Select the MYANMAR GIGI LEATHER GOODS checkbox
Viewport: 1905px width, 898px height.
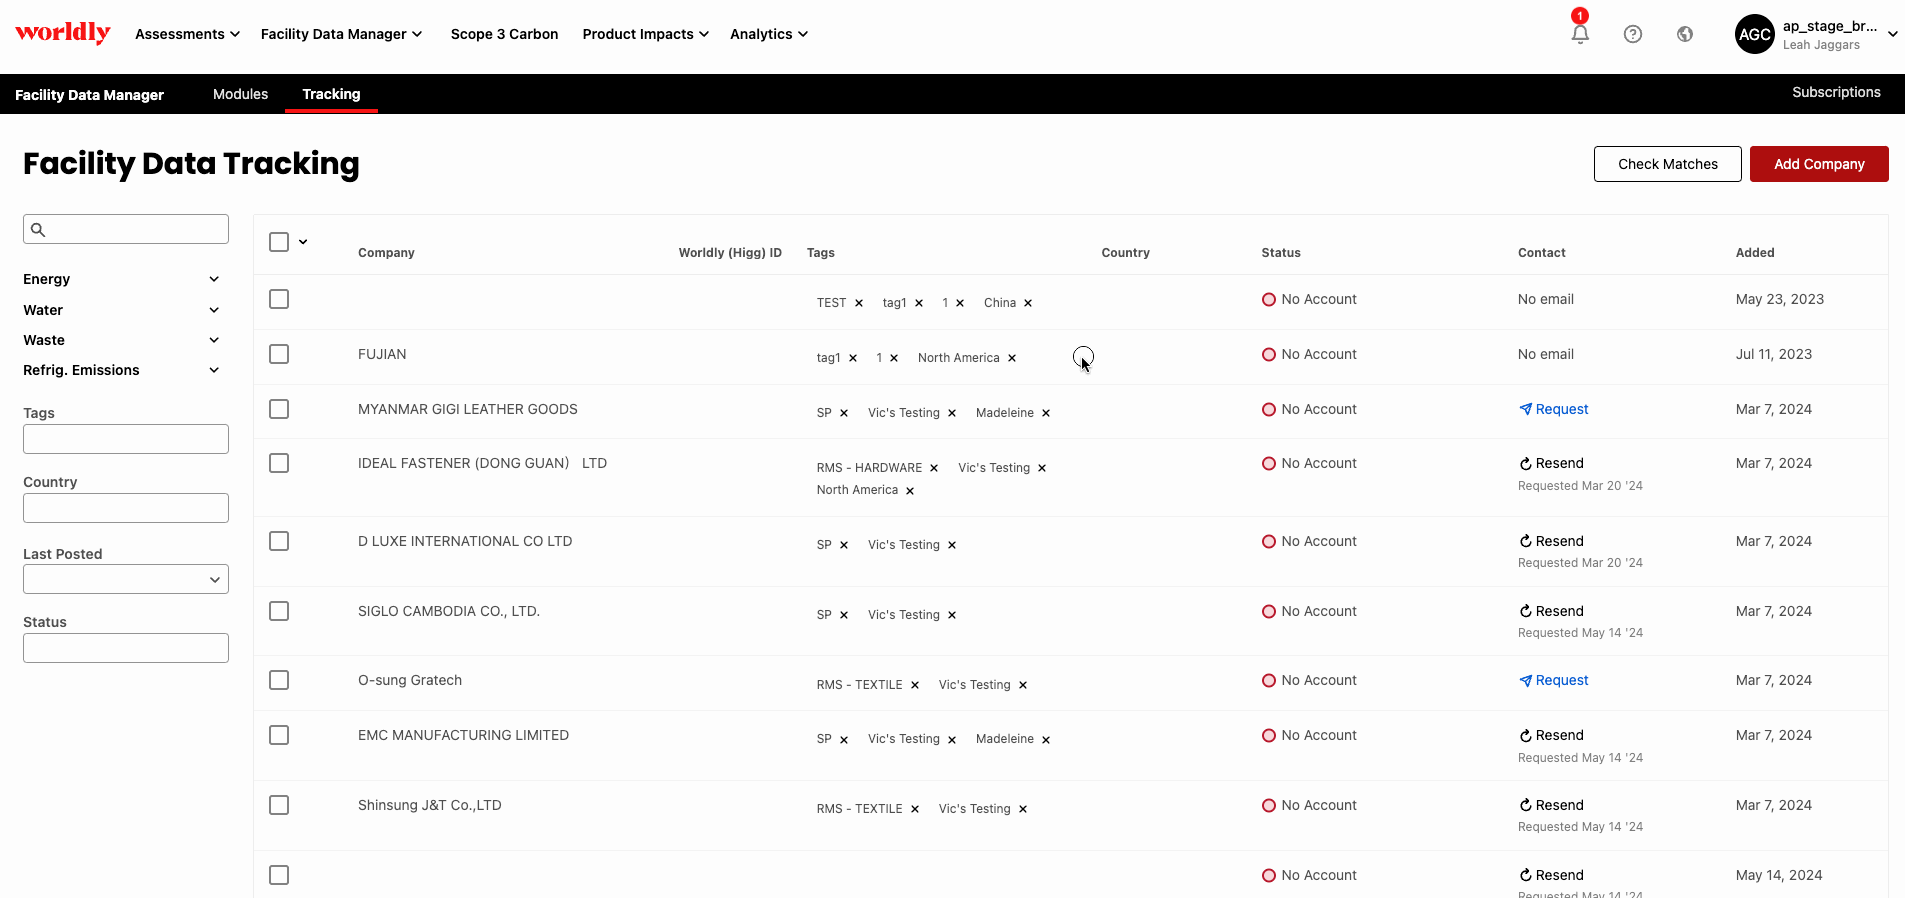point(279,409)
